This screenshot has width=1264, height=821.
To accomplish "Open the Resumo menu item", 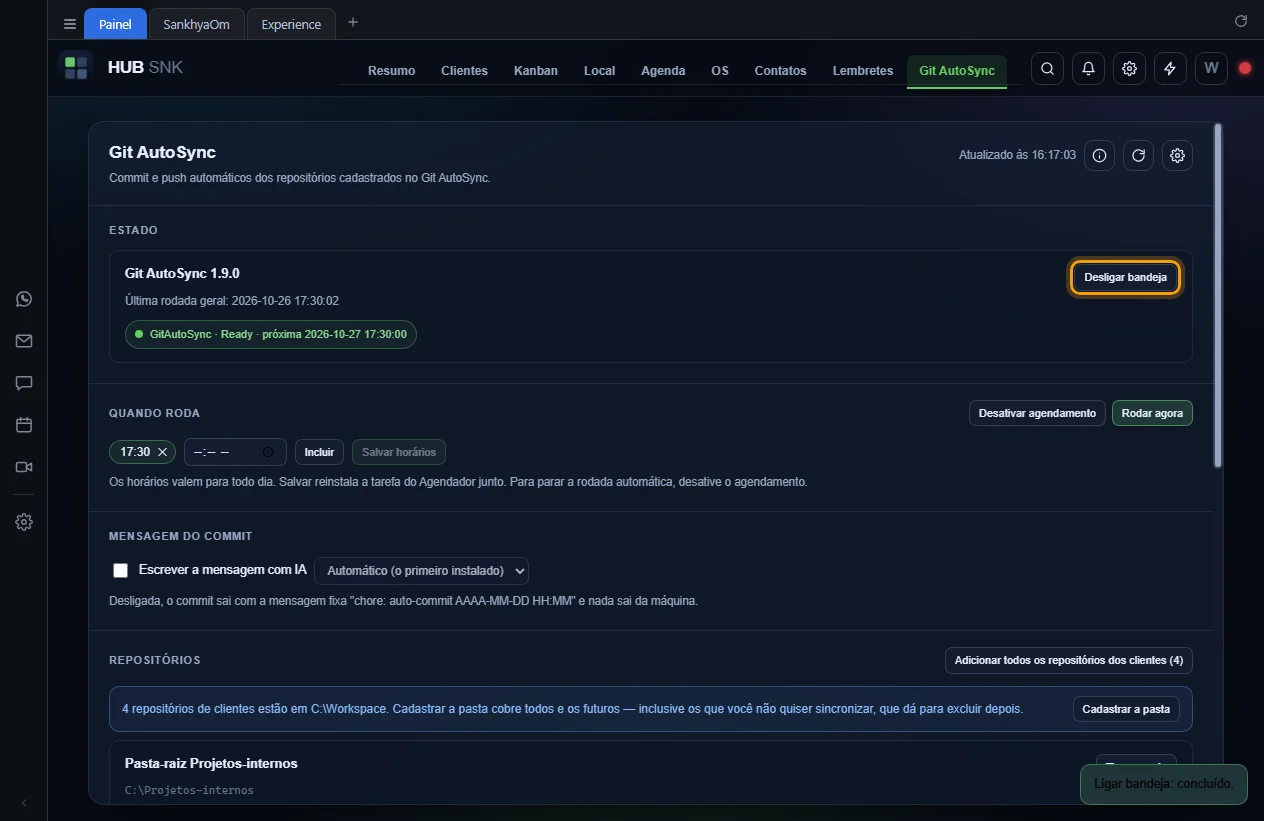I will 391,70.
